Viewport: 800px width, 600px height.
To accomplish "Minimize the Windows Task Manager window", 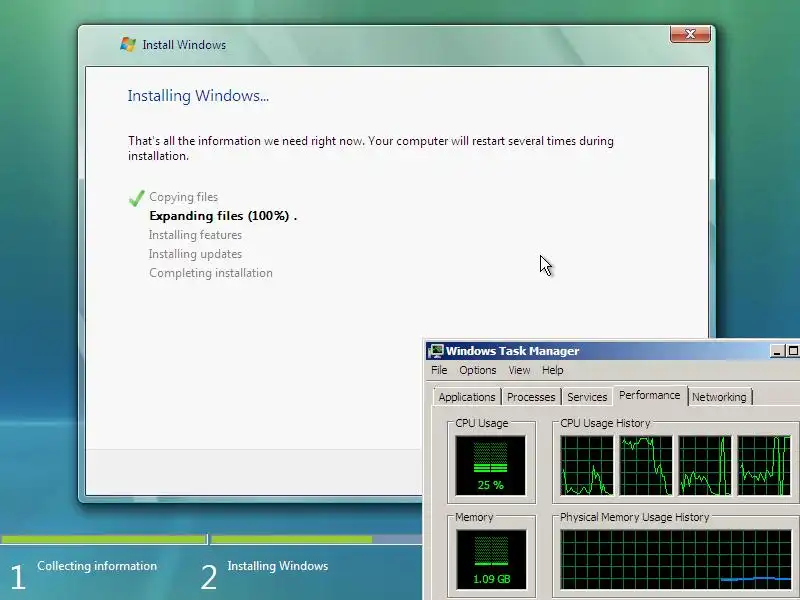I will 777,351.
